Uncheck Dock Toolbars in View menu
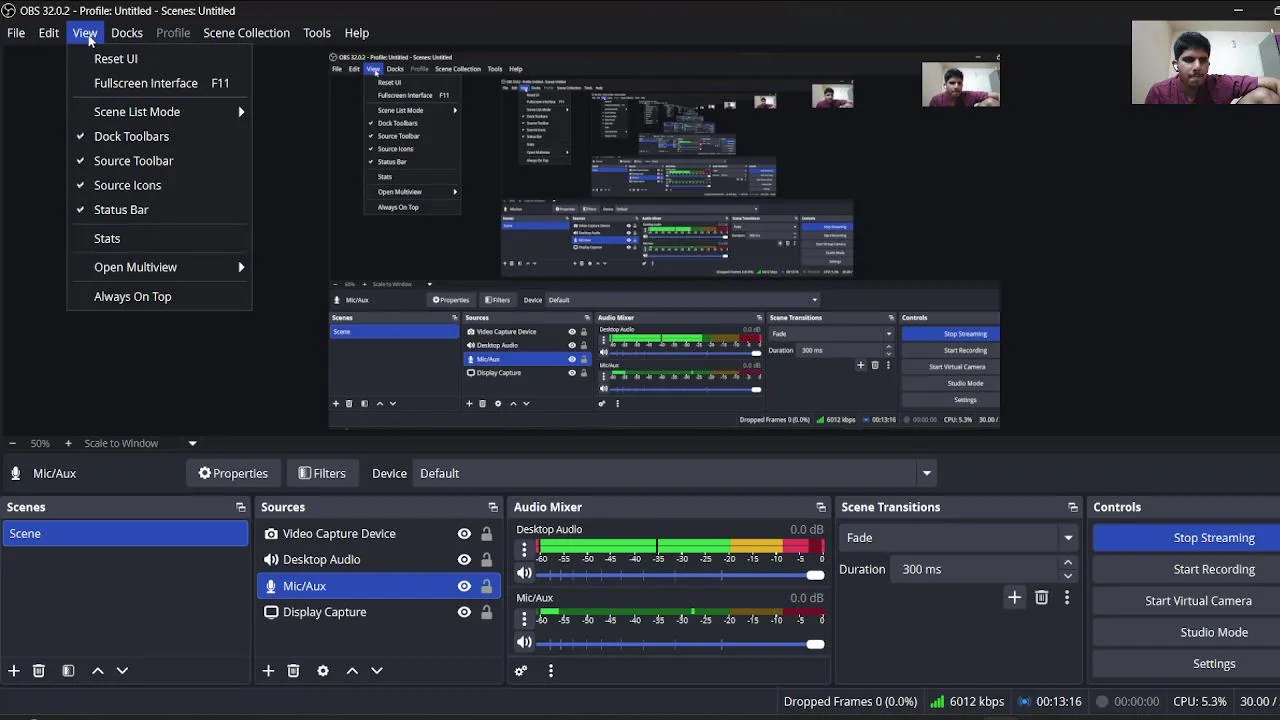Viewport: 1280px width, 720px height. [159, 136]
